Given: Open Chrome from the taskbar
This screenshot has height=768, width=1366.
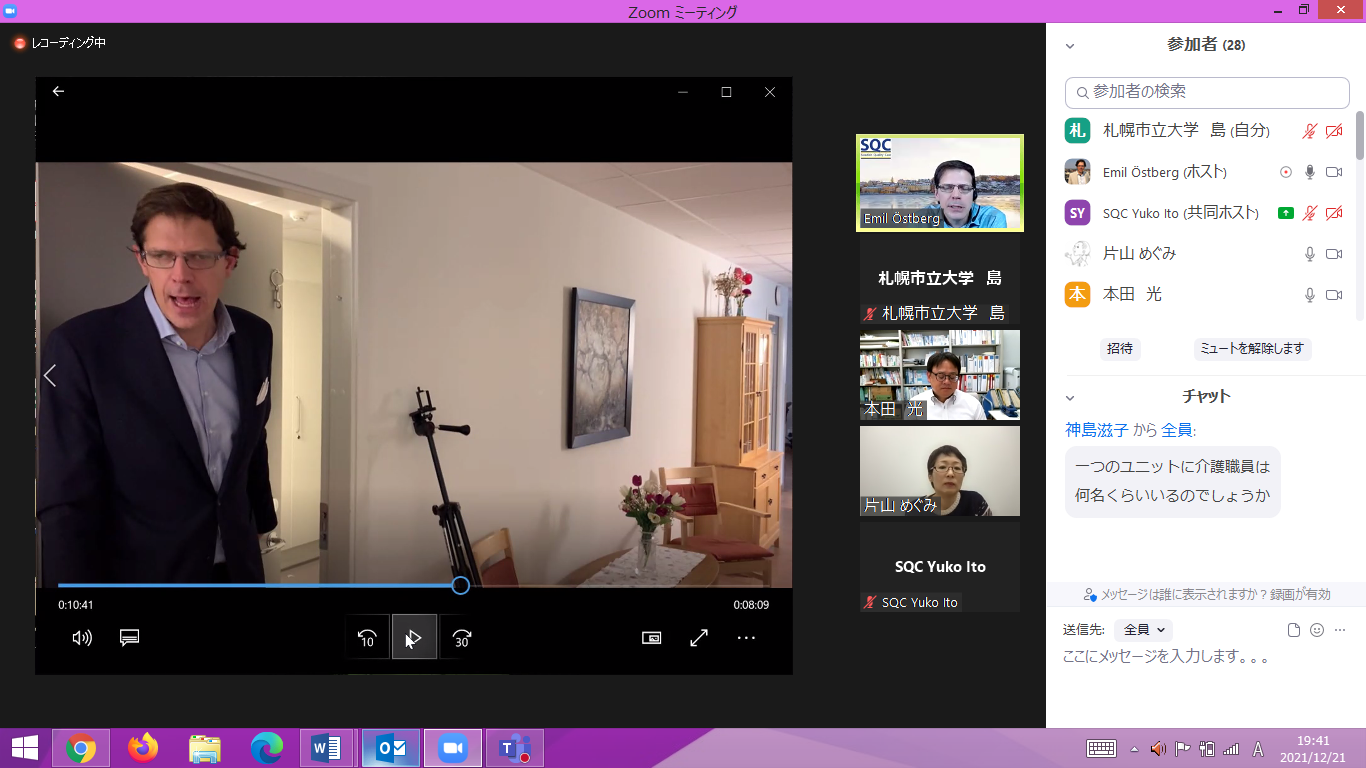Looking at the screenshot, I should coord(81,748).
